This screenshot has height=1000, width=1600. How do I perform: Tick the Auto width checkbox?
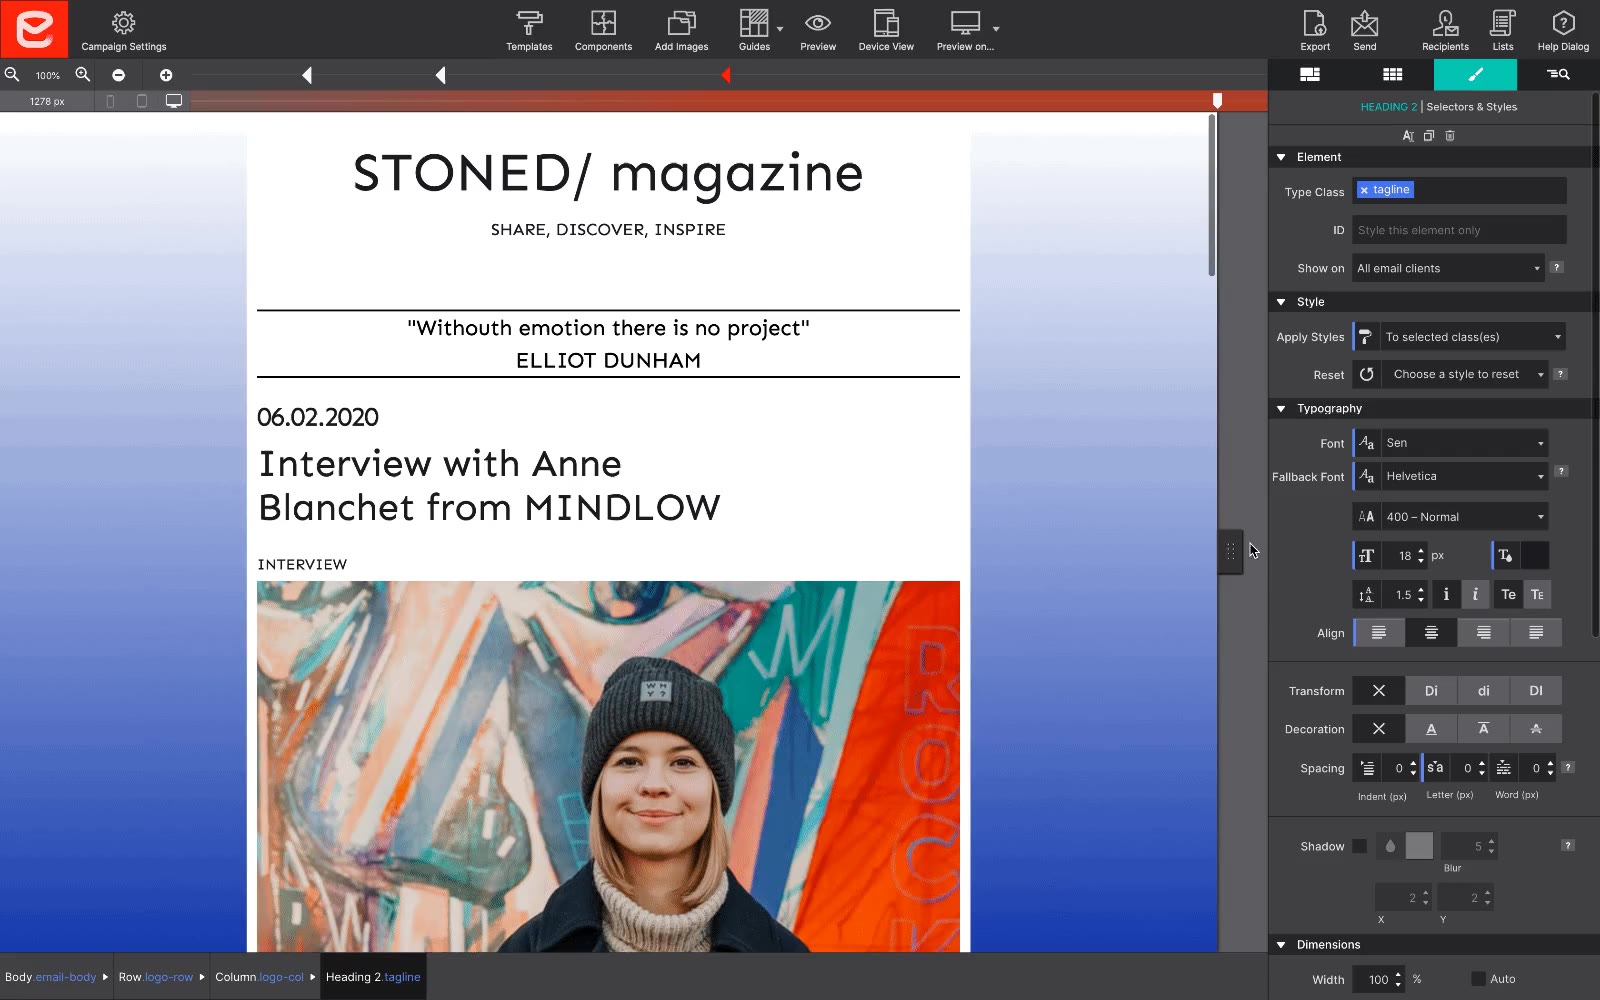point(1478,979)
